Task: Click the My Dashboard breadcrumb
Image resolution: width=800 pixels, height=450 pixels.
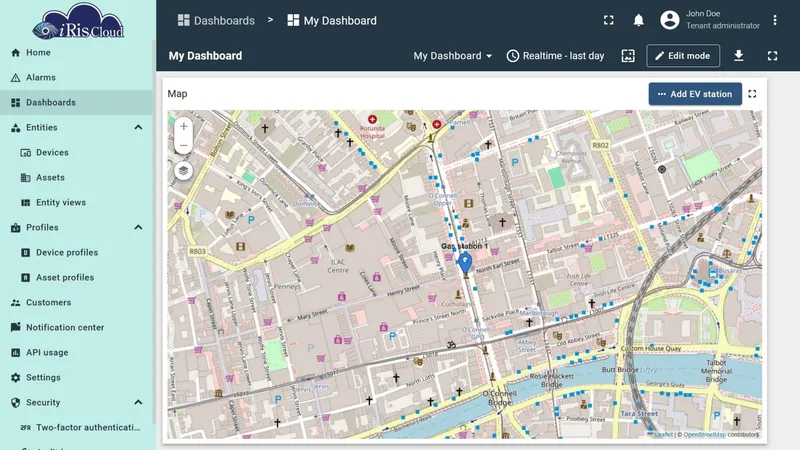Action: 332,20
